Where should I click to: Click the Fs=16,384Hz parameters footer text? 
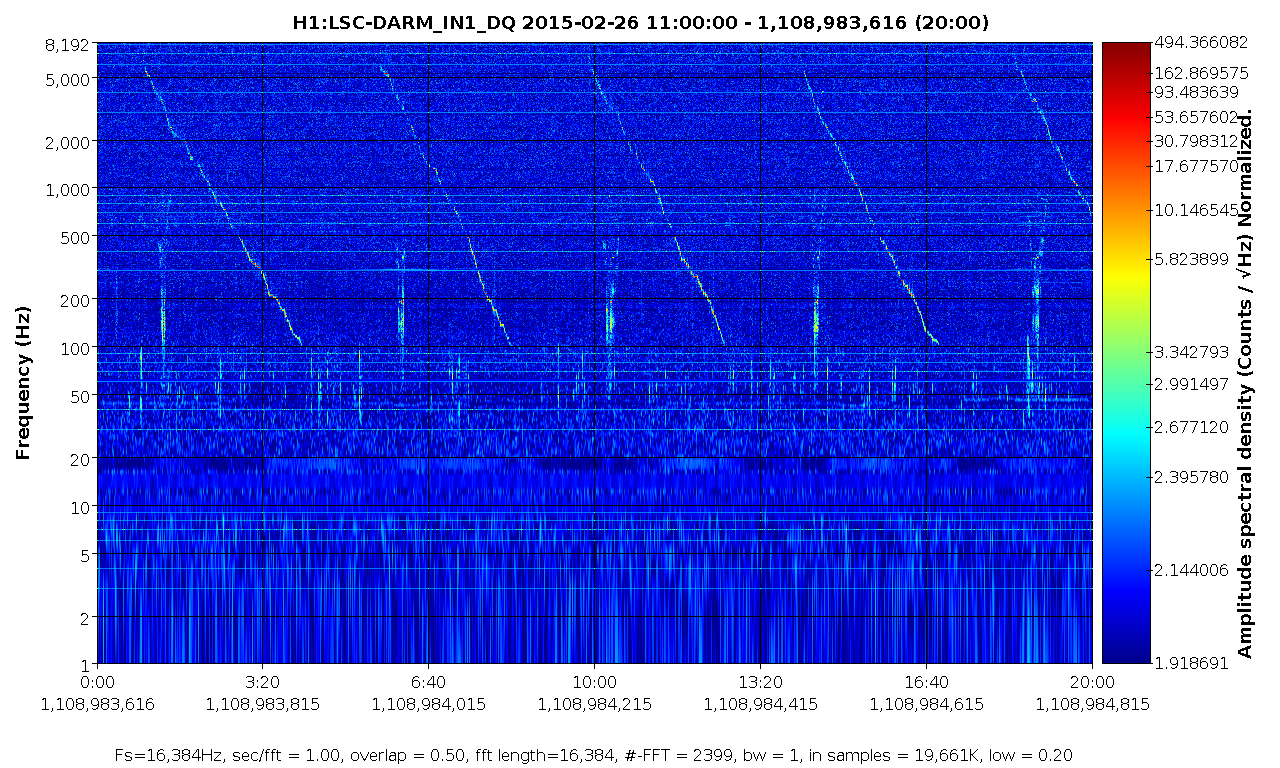(x=595, y=753)
